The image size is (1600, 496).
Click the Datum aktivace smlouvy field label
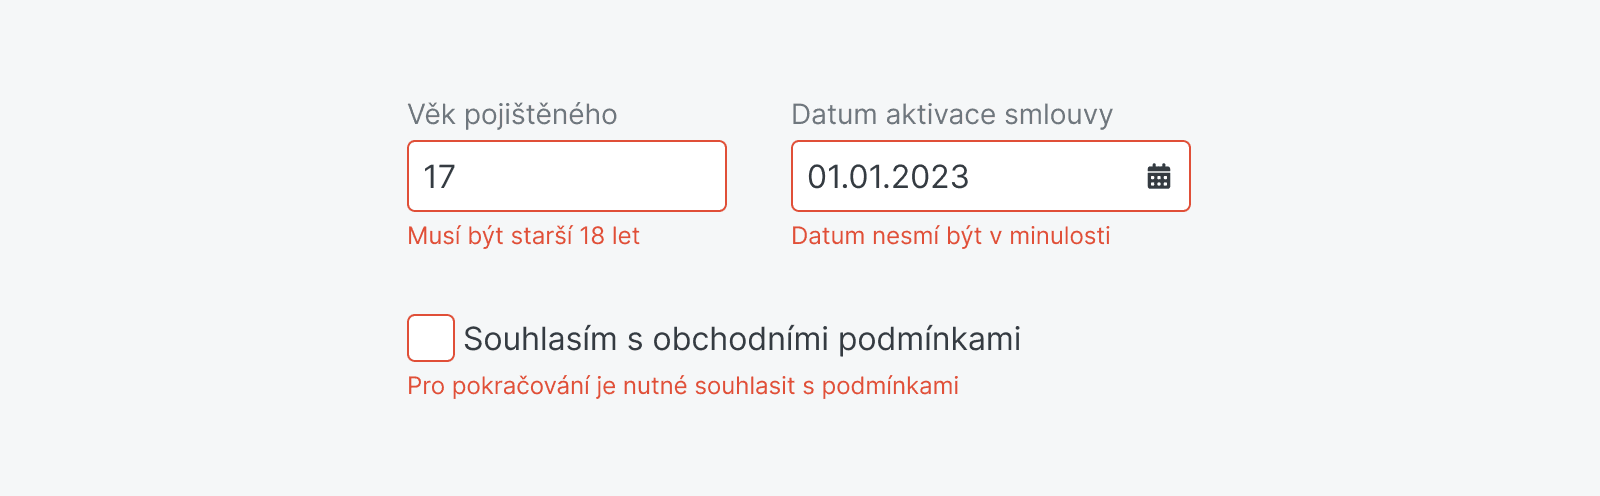coord(951,115)
